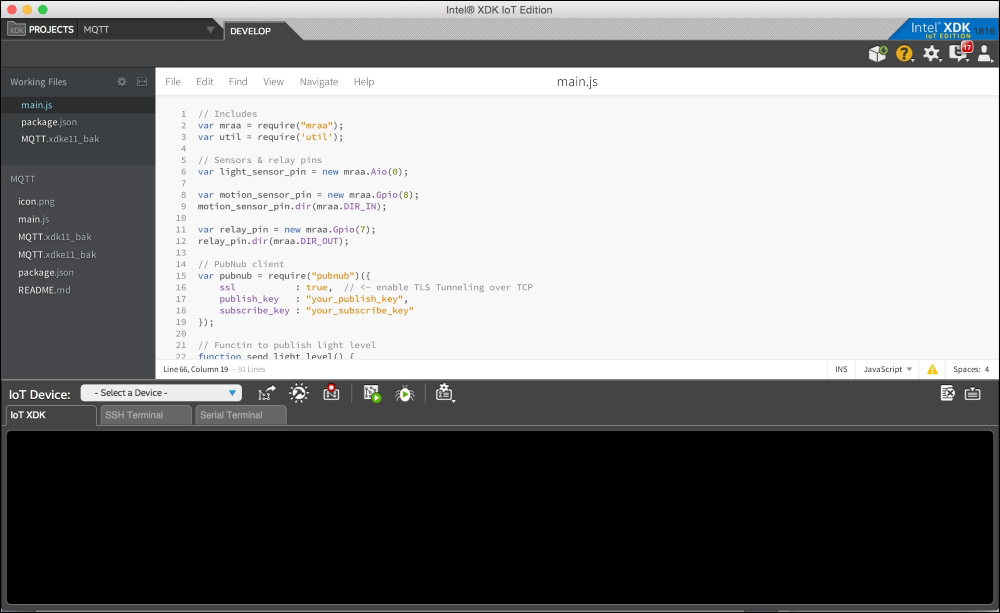Click the yellow warning triangle in status bar
The height and width of the screenshot is (613, 1000).
(932, 369)
